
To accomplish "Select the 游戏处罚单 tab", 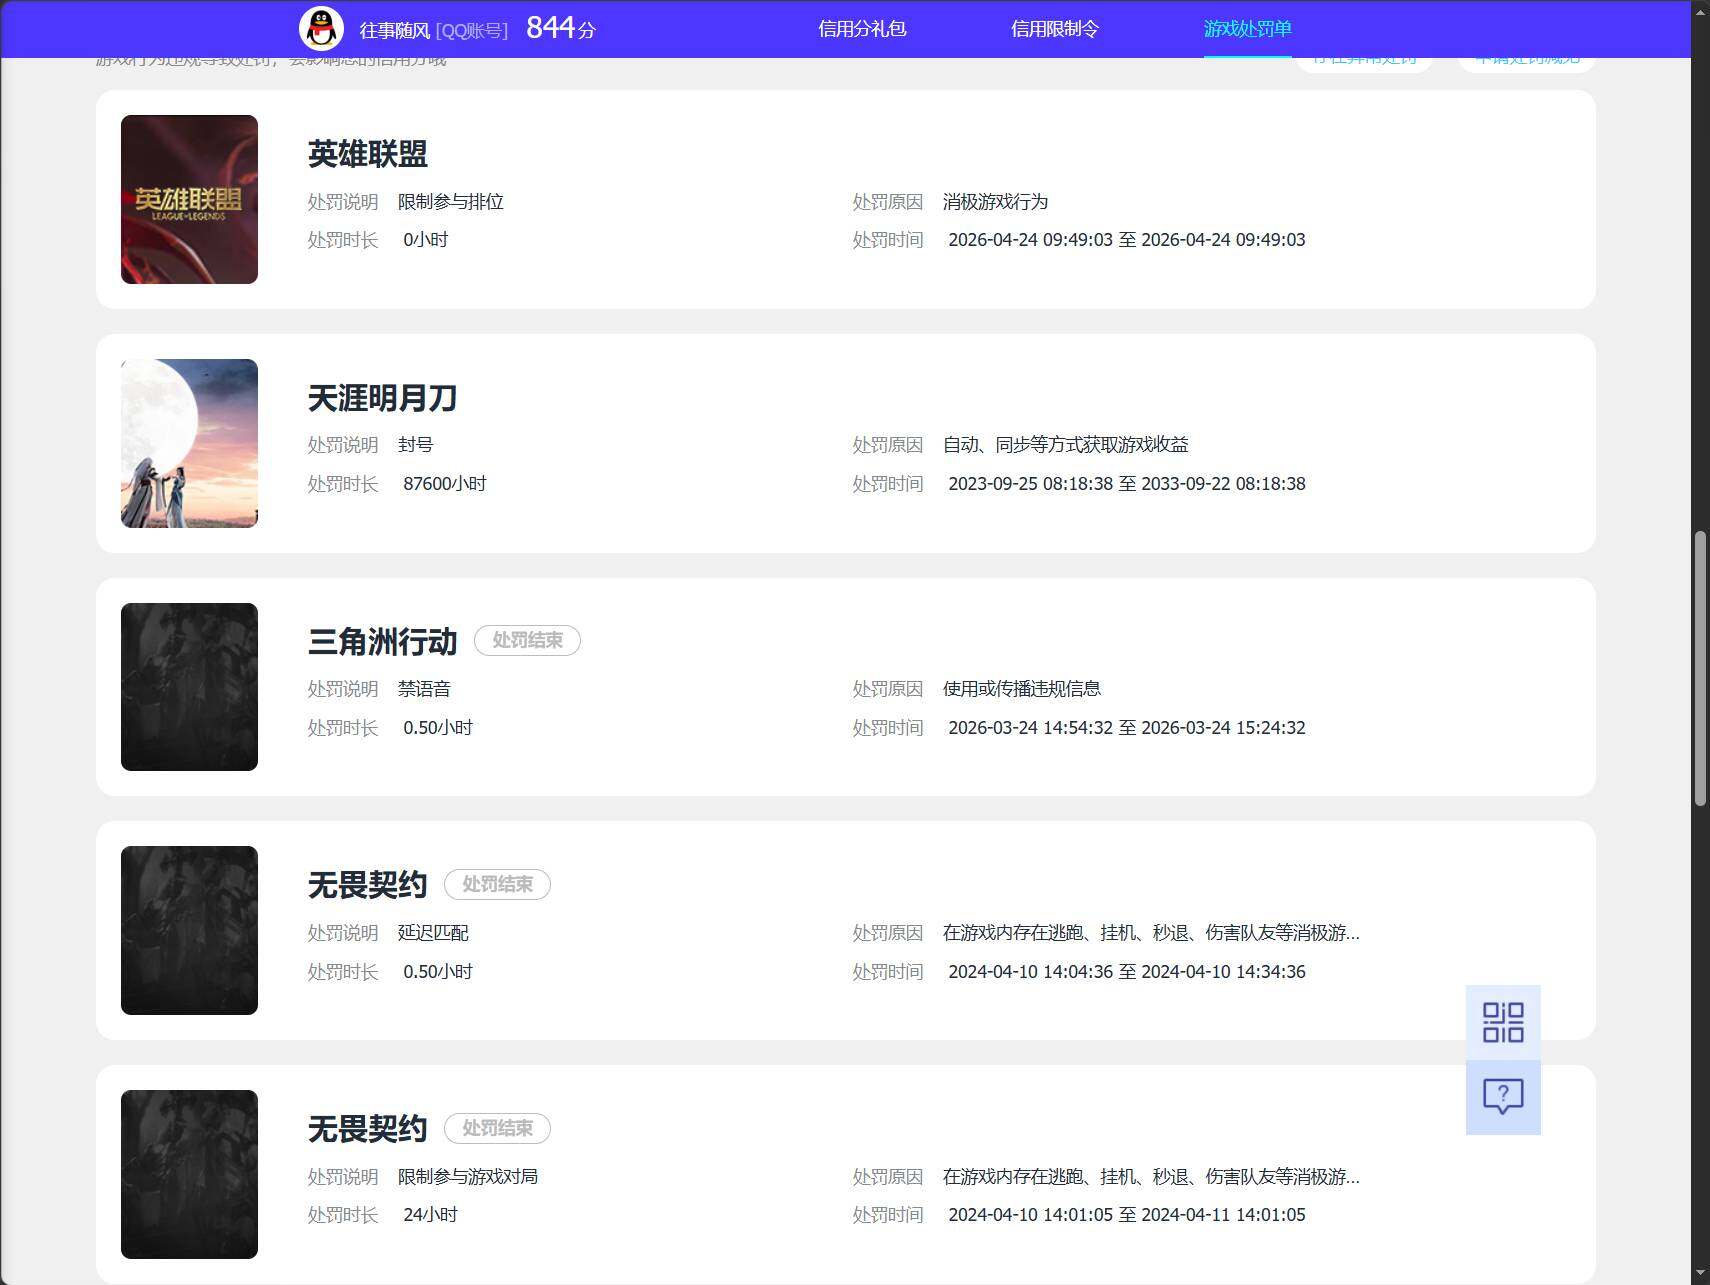I will pos(1248,29).
